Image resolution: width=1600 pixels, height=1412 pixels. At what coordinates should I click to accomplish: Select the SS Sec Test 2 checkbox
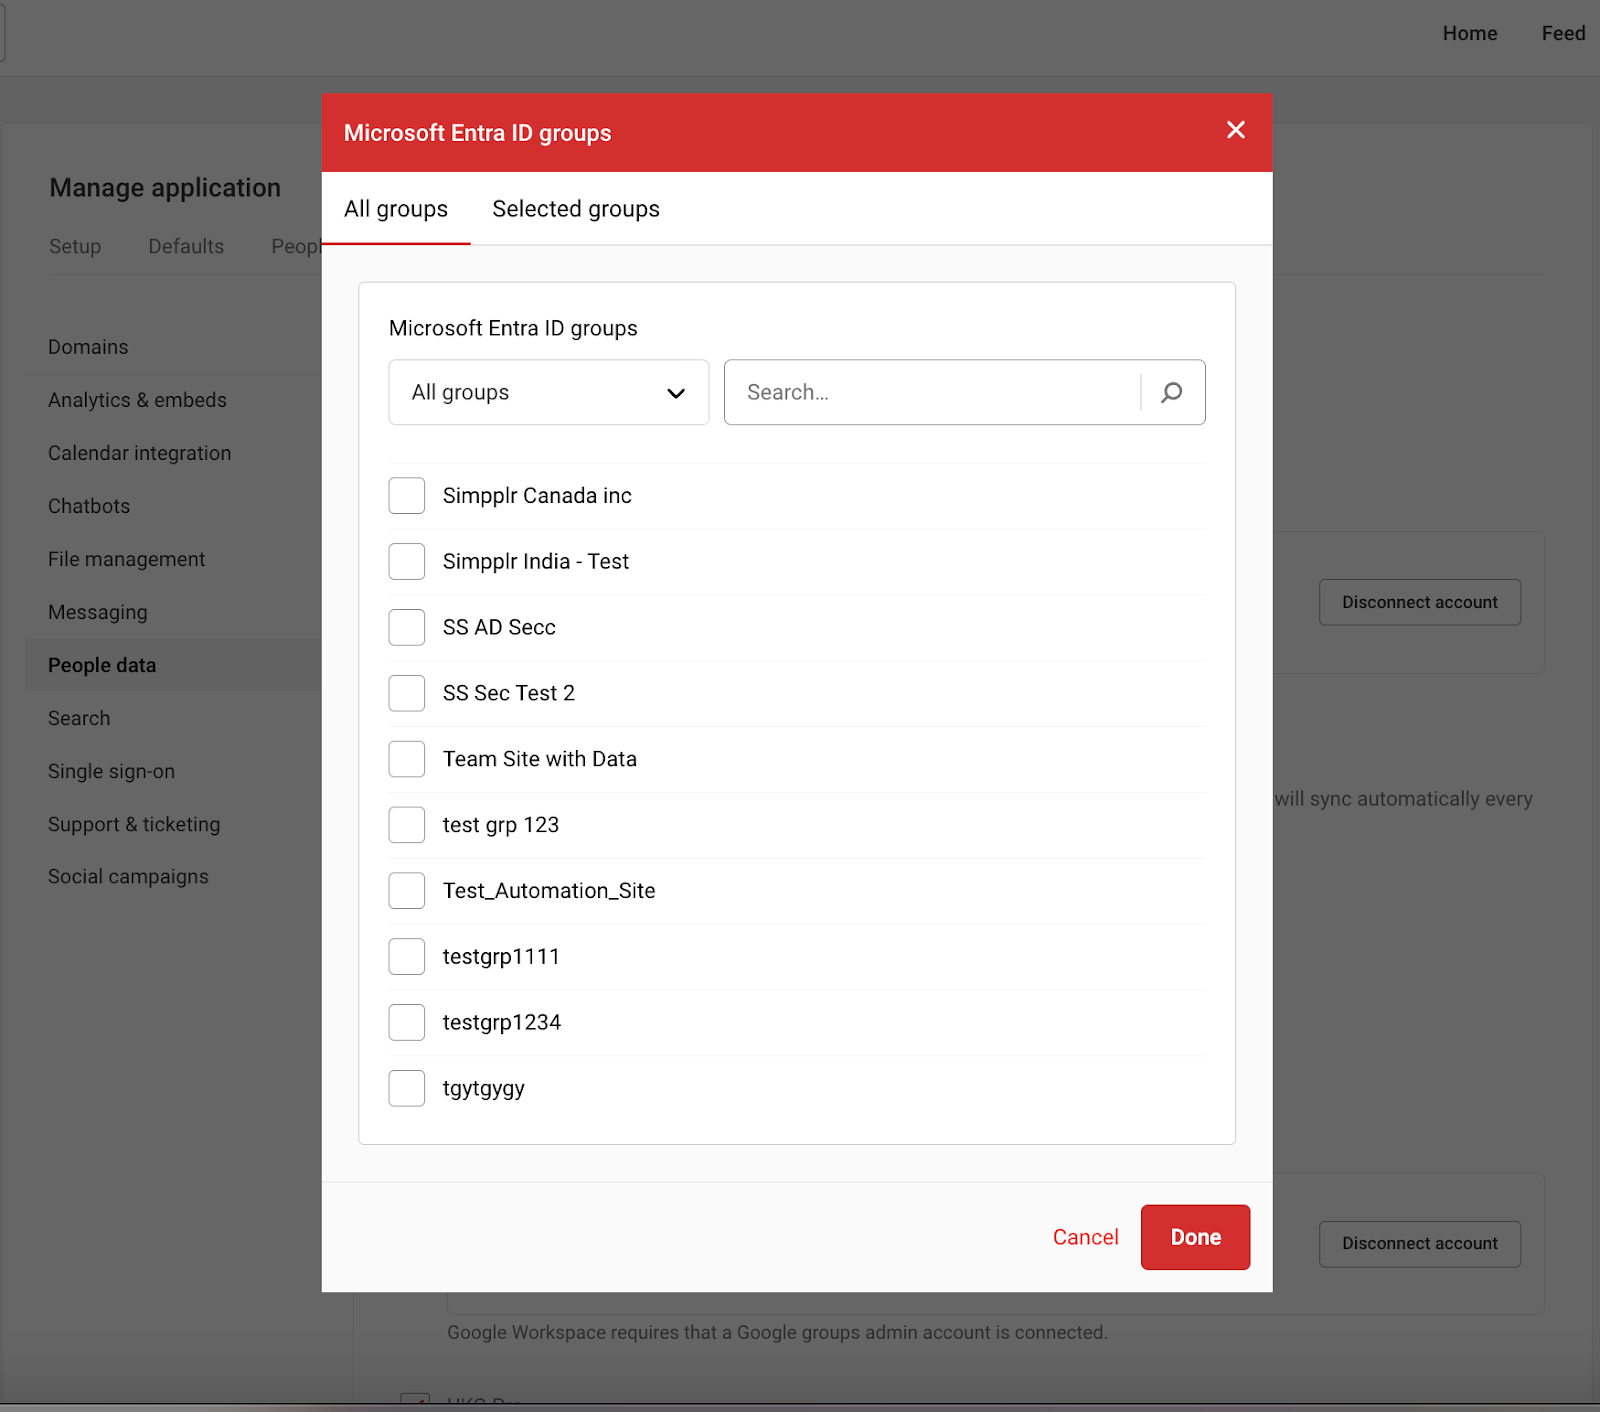(407, 693)
